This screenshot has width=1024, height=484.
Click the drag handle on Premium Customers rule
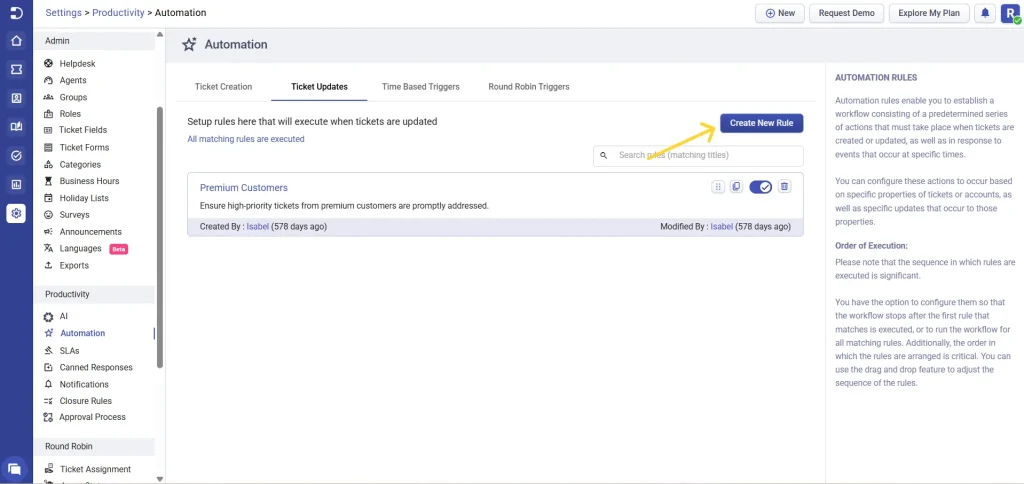718,187
